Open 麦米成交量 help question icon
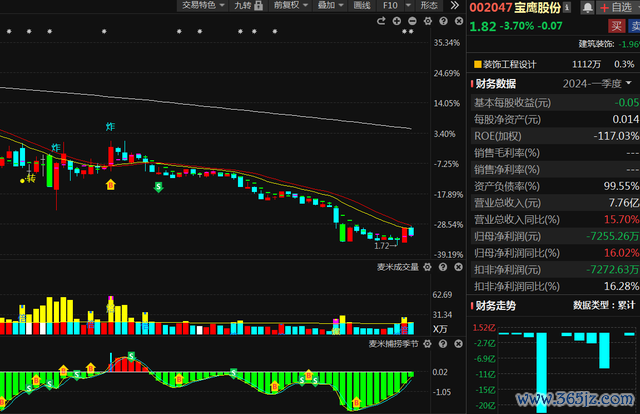This screenshot has height=414, width=640. (x=443, y=267)
